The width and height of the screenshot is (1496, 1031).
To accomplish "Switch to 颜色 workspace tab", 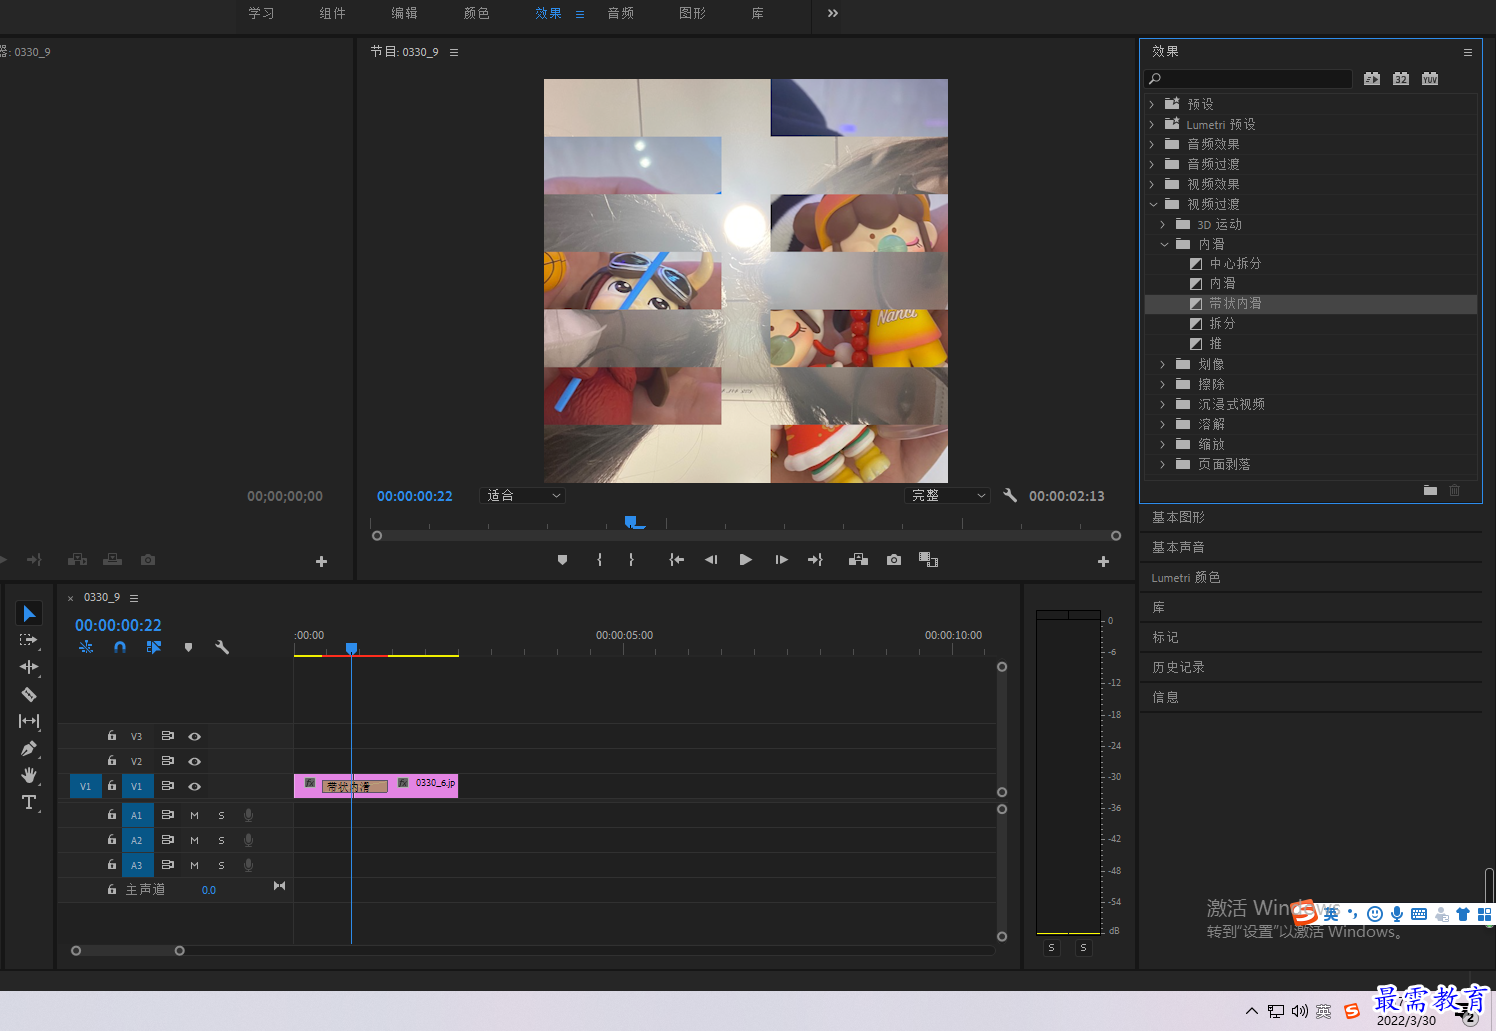I will [x=477, y=13].
